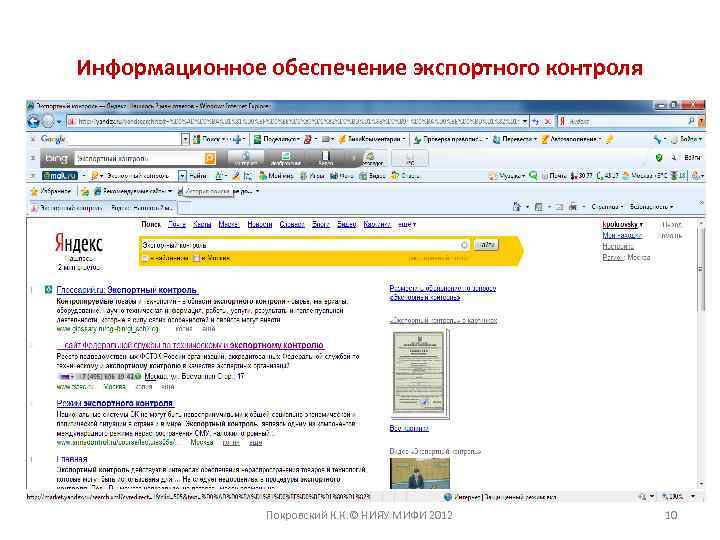Screen dimensions: 720x540
Task: Click the page vertical scrollbar thumb
Action: 701,270
